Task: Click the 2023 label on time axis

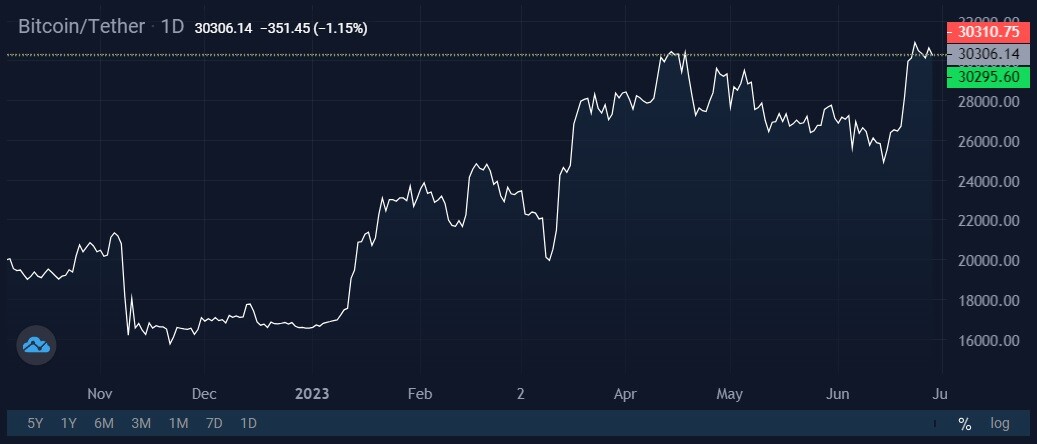Action: [x=312, y=394]
